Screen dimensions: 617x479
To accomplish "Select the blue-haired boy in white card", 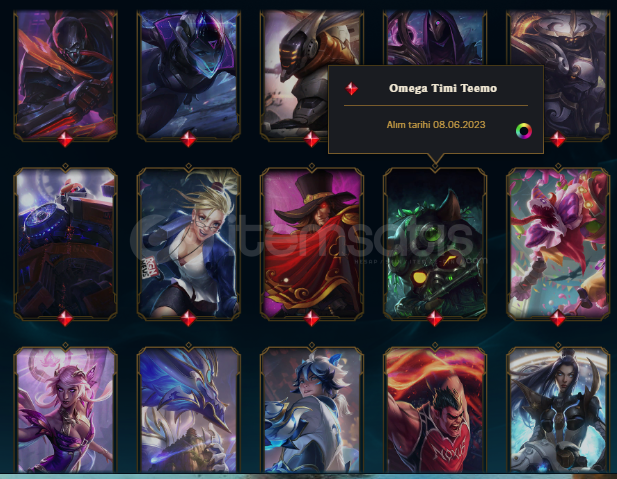I will [312, 409].
